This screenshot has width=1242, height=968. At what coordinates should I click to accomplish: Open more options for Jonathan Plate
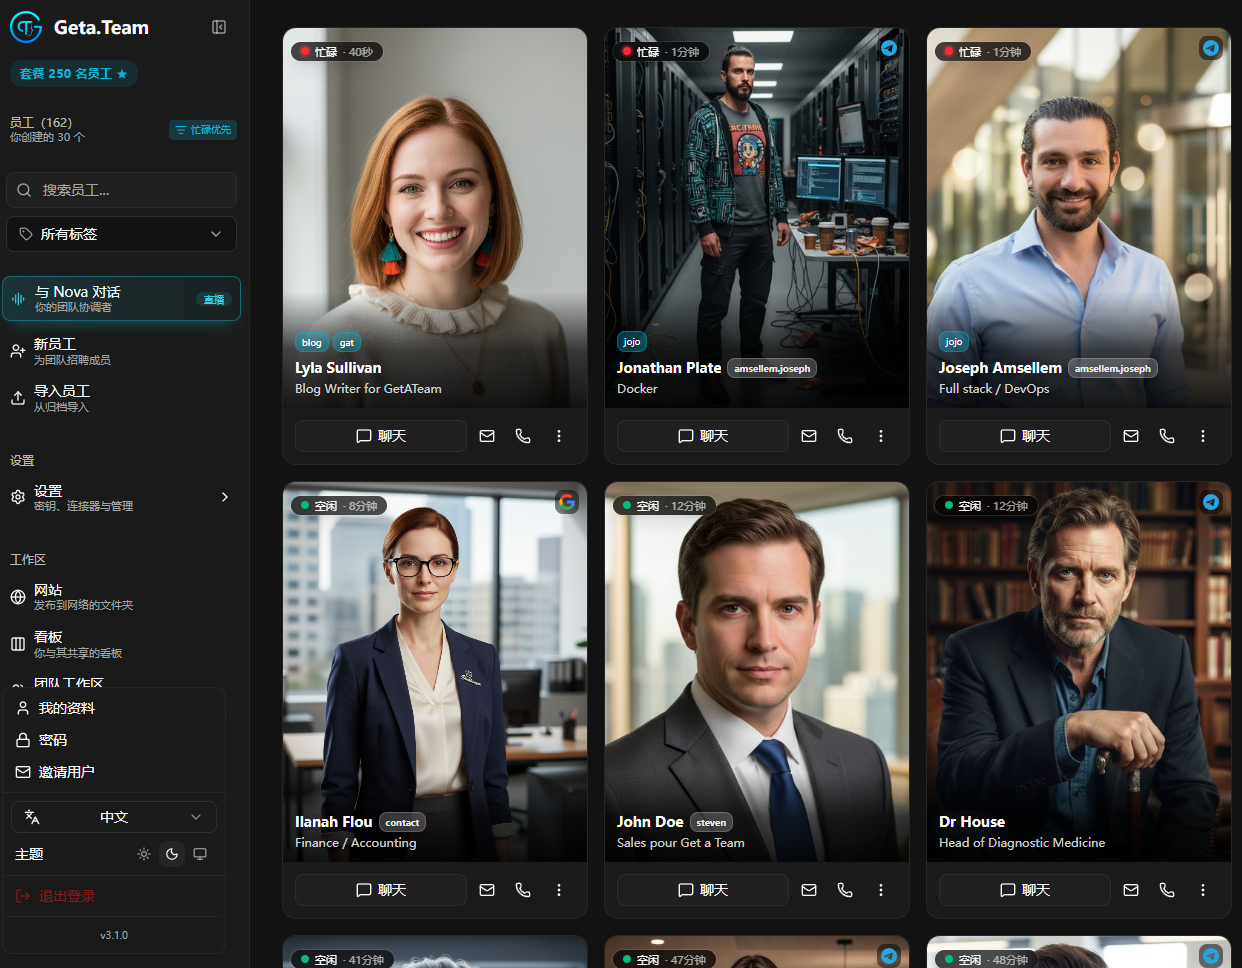point(881,436)
